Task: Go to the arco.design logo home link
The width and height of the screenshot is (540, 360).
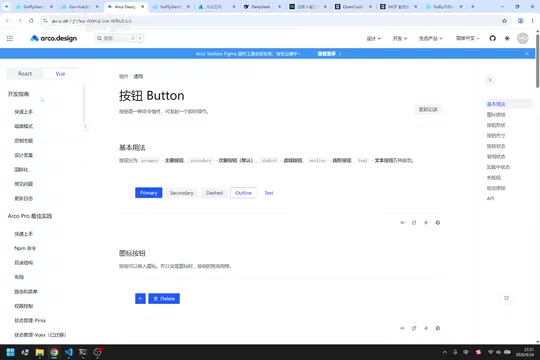Action: [53, 38]
